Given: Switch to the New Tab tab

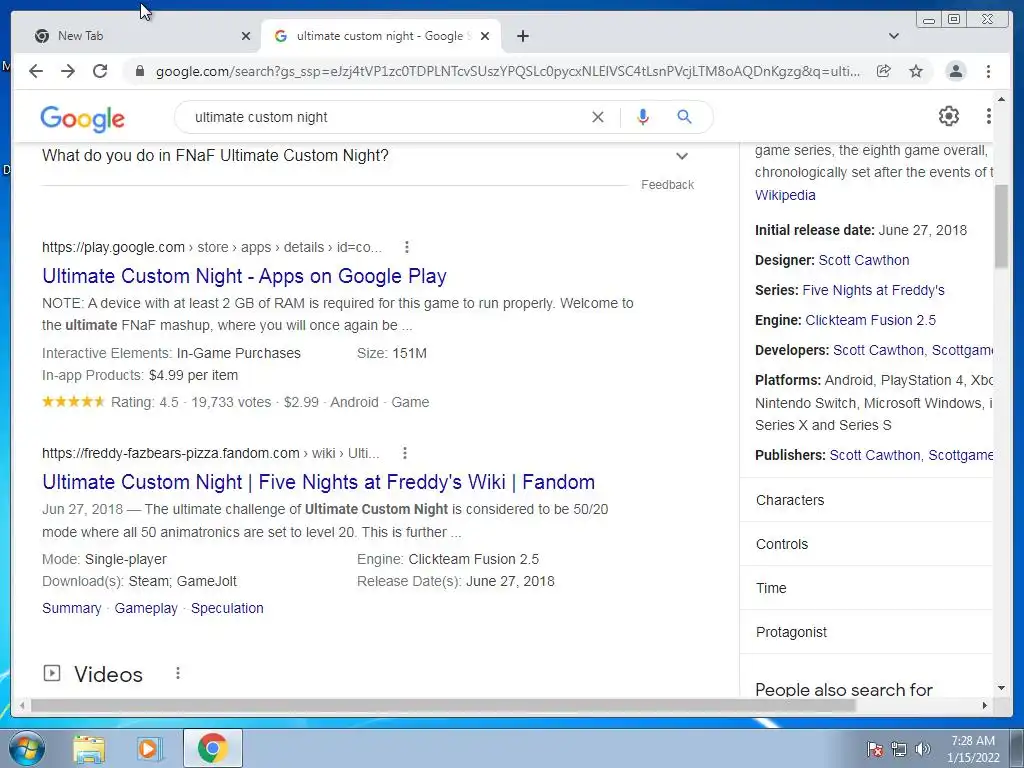Looking at the screenshot, I should point(137,36).
